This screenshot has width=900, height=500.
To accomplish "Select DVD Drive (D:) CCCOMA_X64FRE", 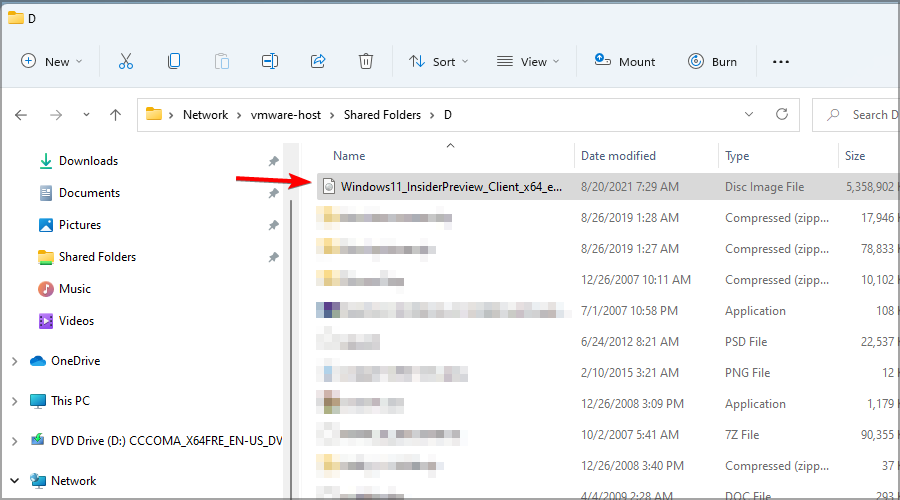I will click(x=166, y=441).
